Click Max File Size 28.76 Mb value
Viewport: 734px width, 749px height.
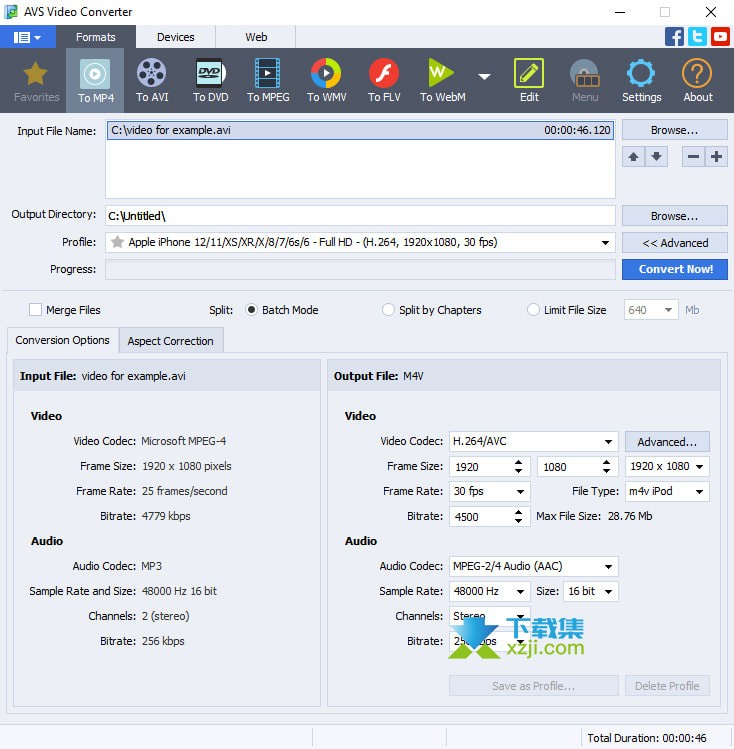coord(629,516)
